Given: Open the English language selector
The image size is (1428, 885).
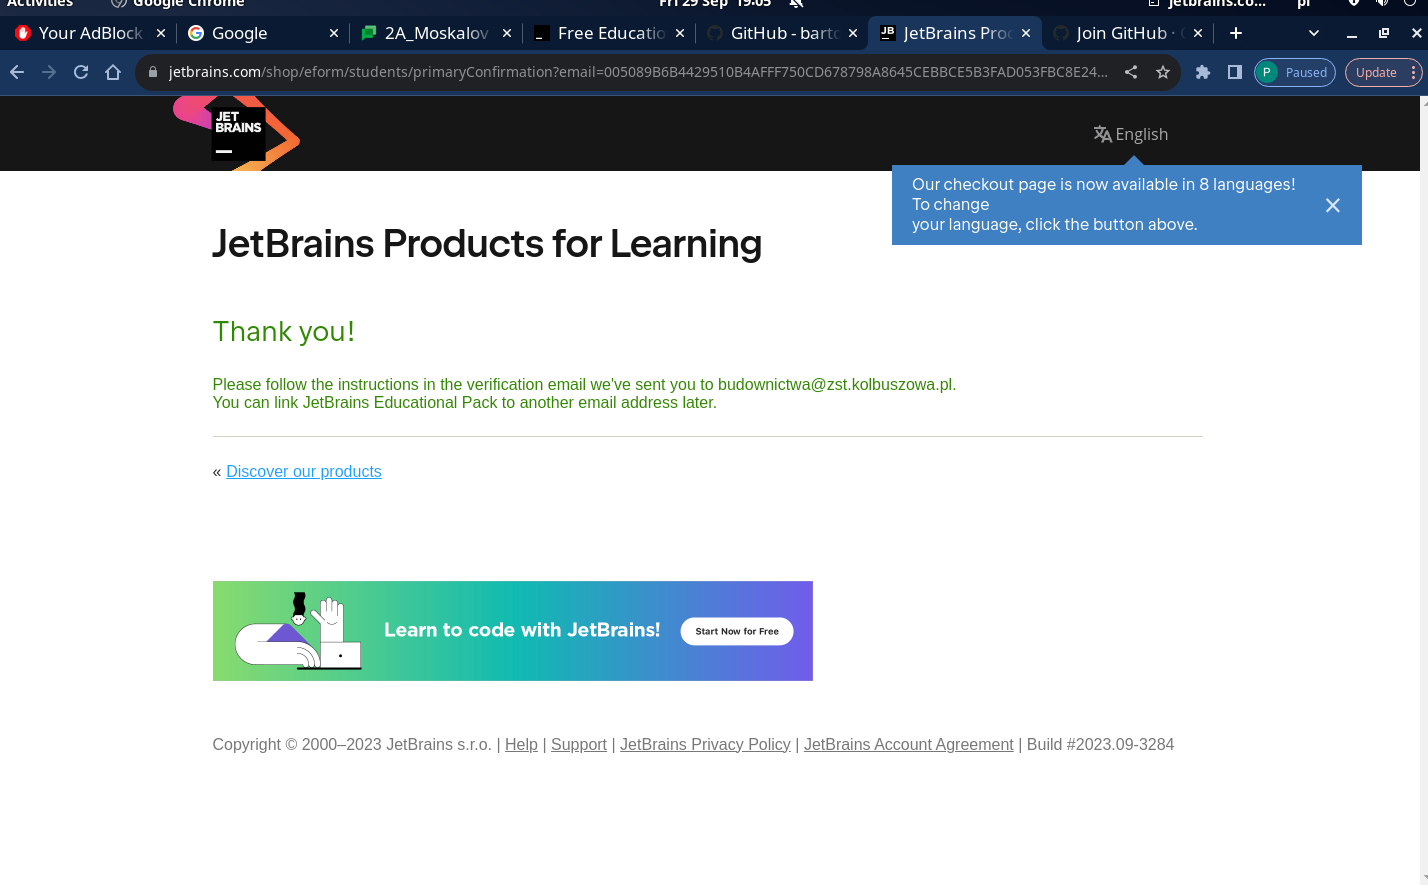Looking at the screenshot, I should [x=1131, y=134].
